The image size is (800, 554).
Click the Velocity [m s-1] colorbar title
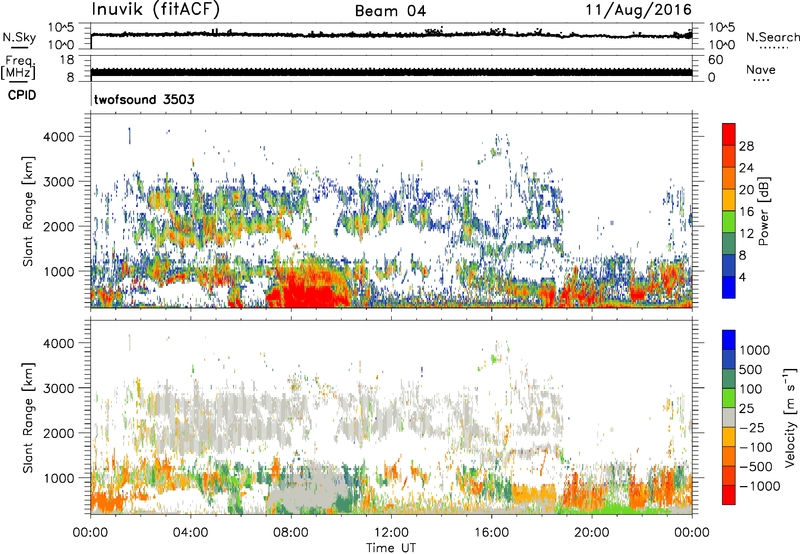790,417
